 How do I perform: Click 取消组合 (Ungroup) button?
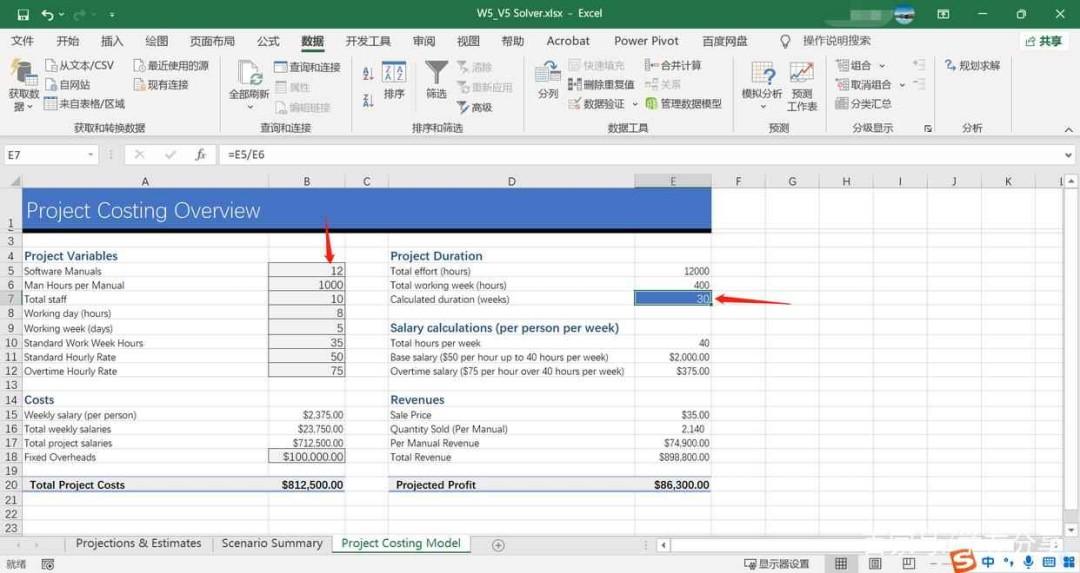pos(864,85)
